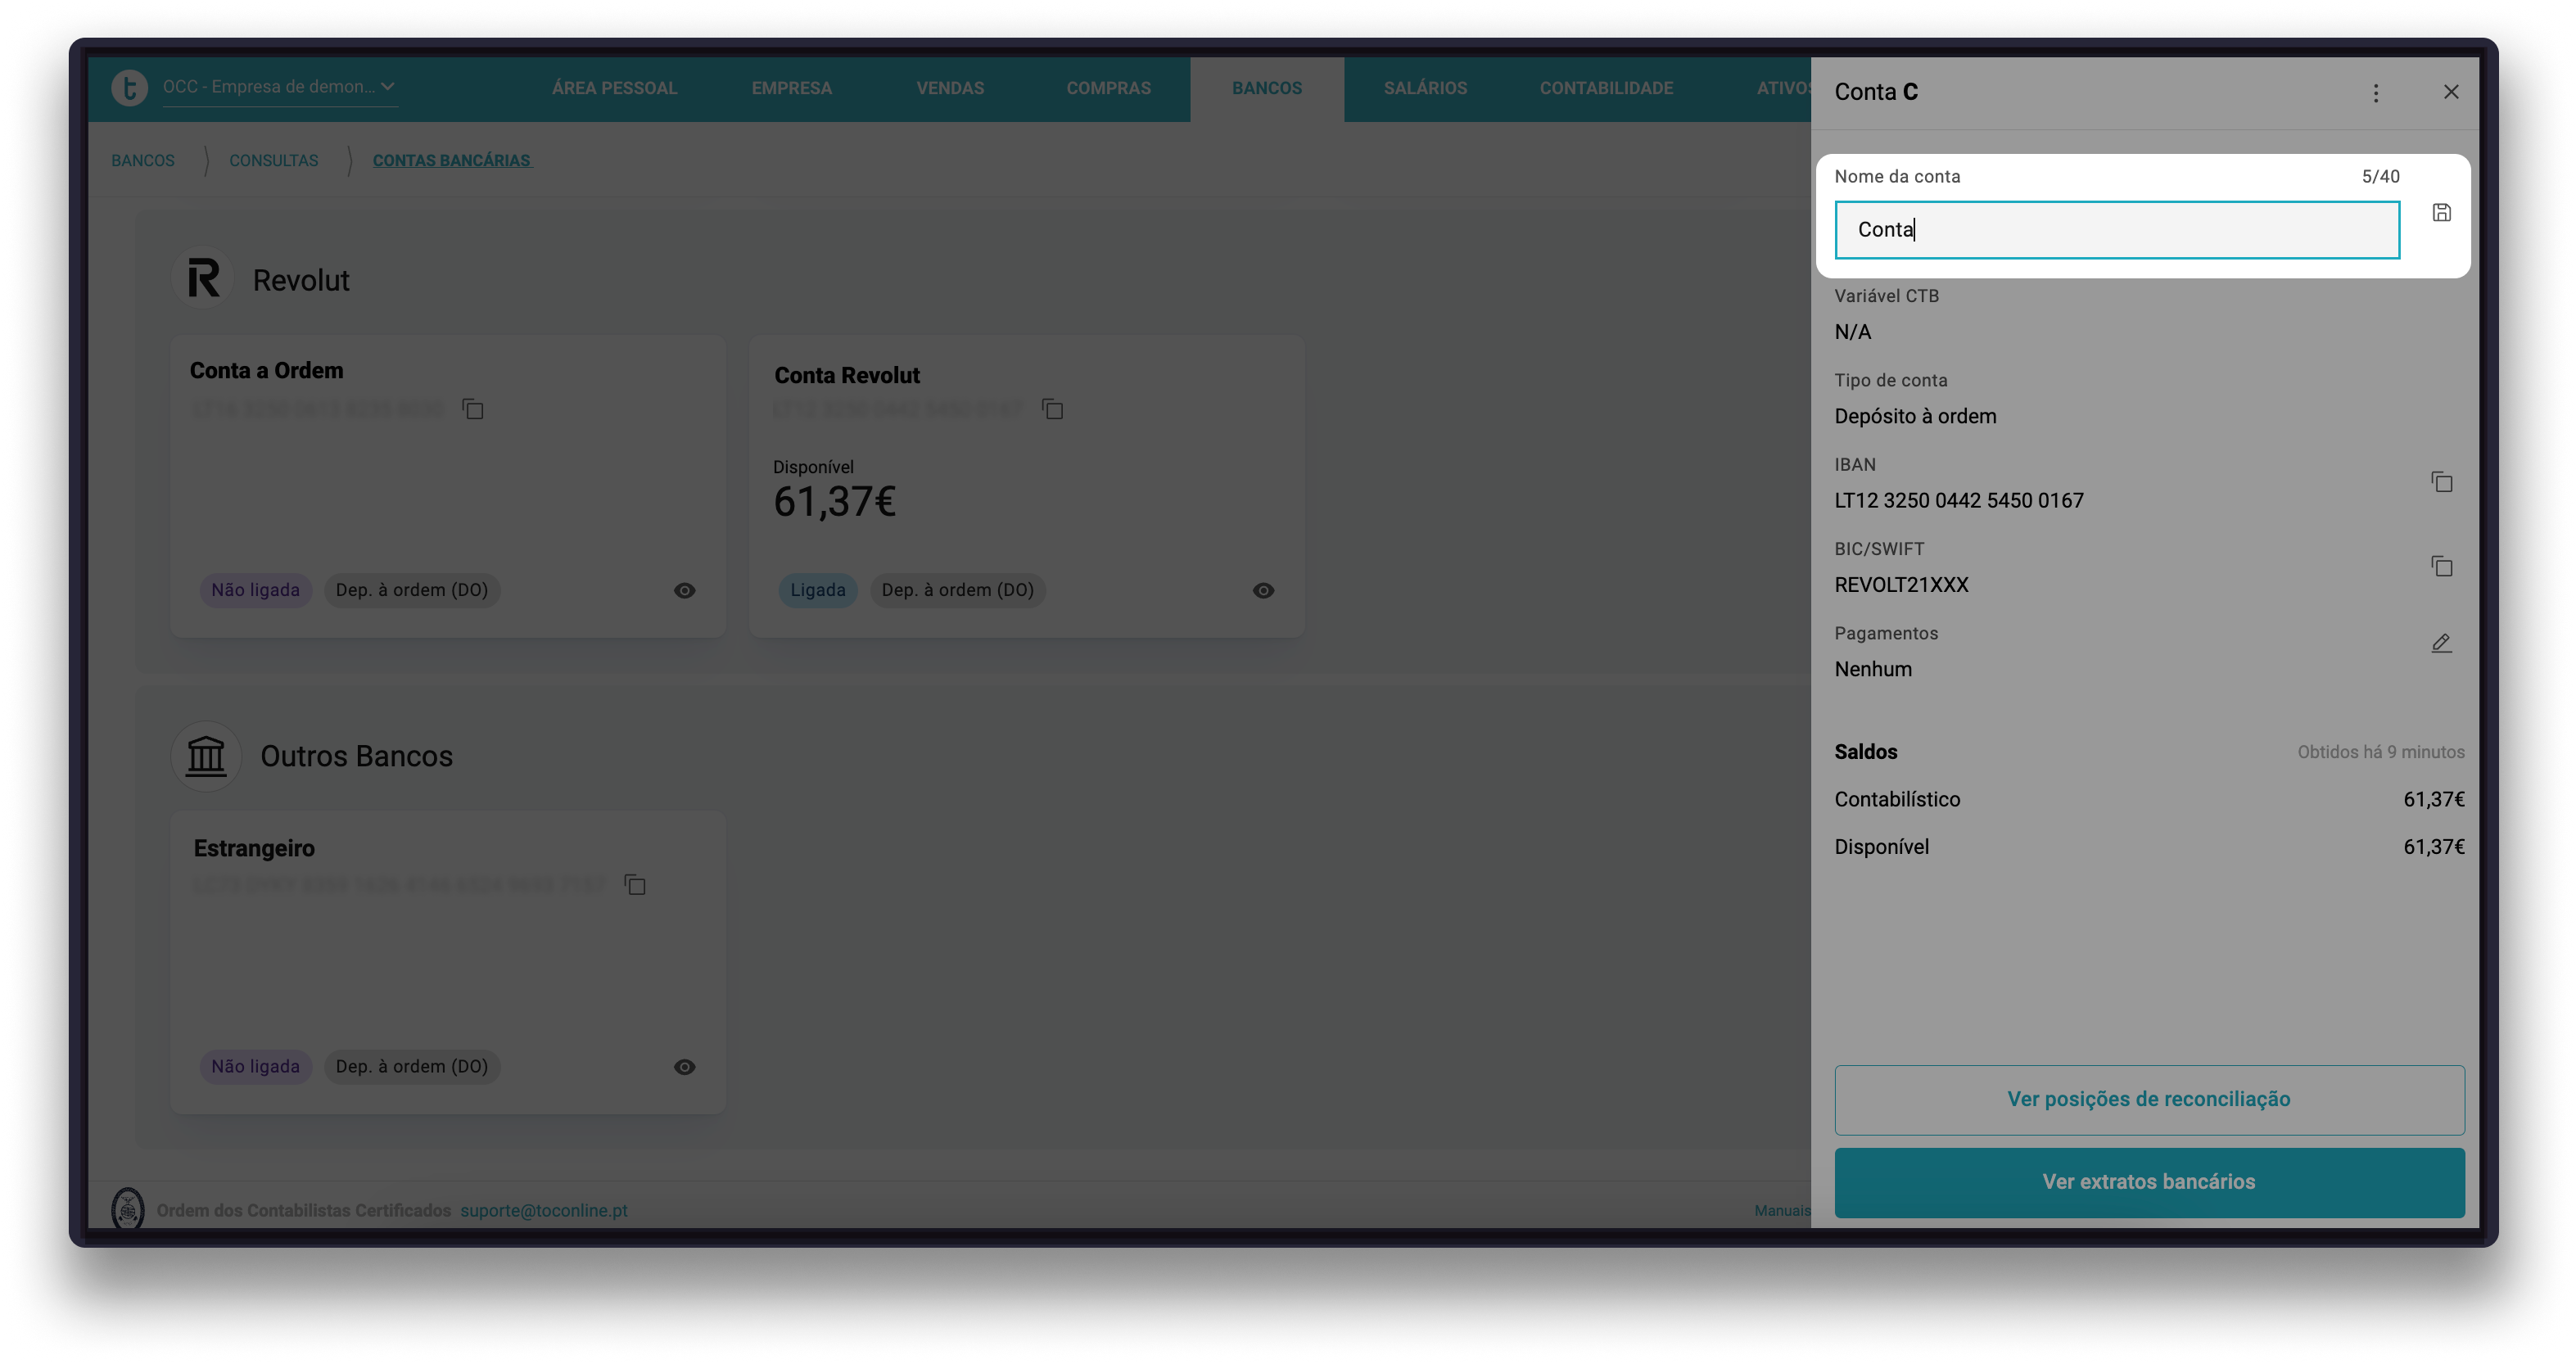Open suporte@toconline.pt email link

543,1210
